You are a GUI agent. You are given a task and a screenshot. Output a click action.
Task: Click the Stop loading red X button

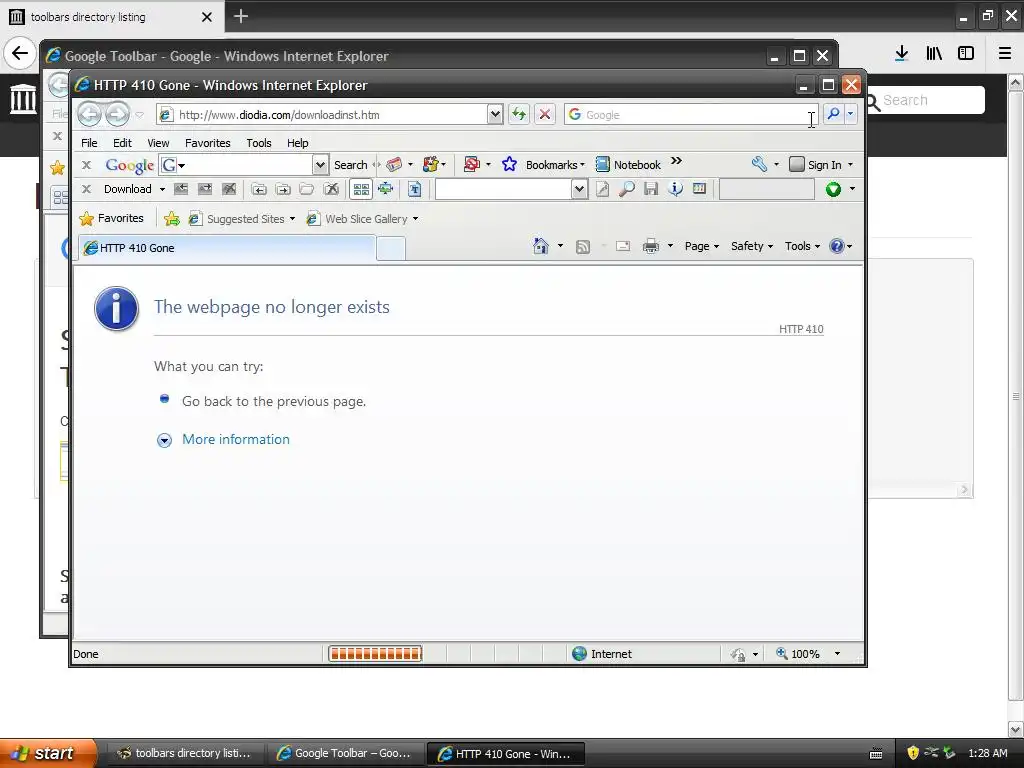[545, 114]
